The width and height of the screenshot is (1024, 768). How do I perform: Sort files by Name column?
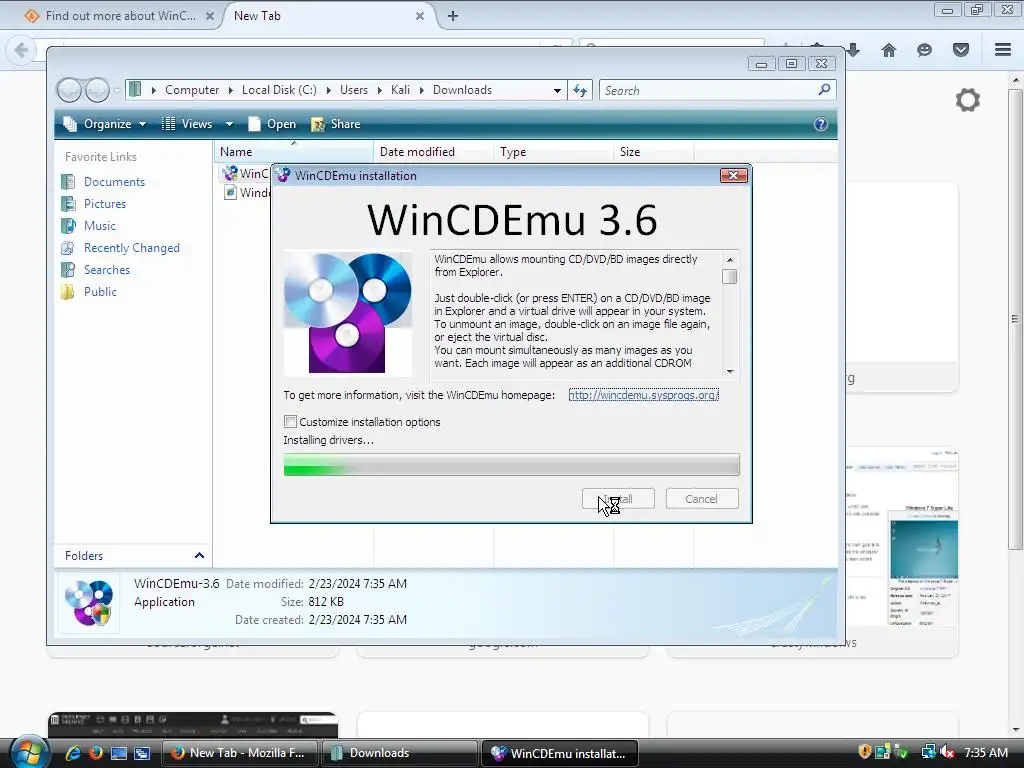[x=294, y=152]
